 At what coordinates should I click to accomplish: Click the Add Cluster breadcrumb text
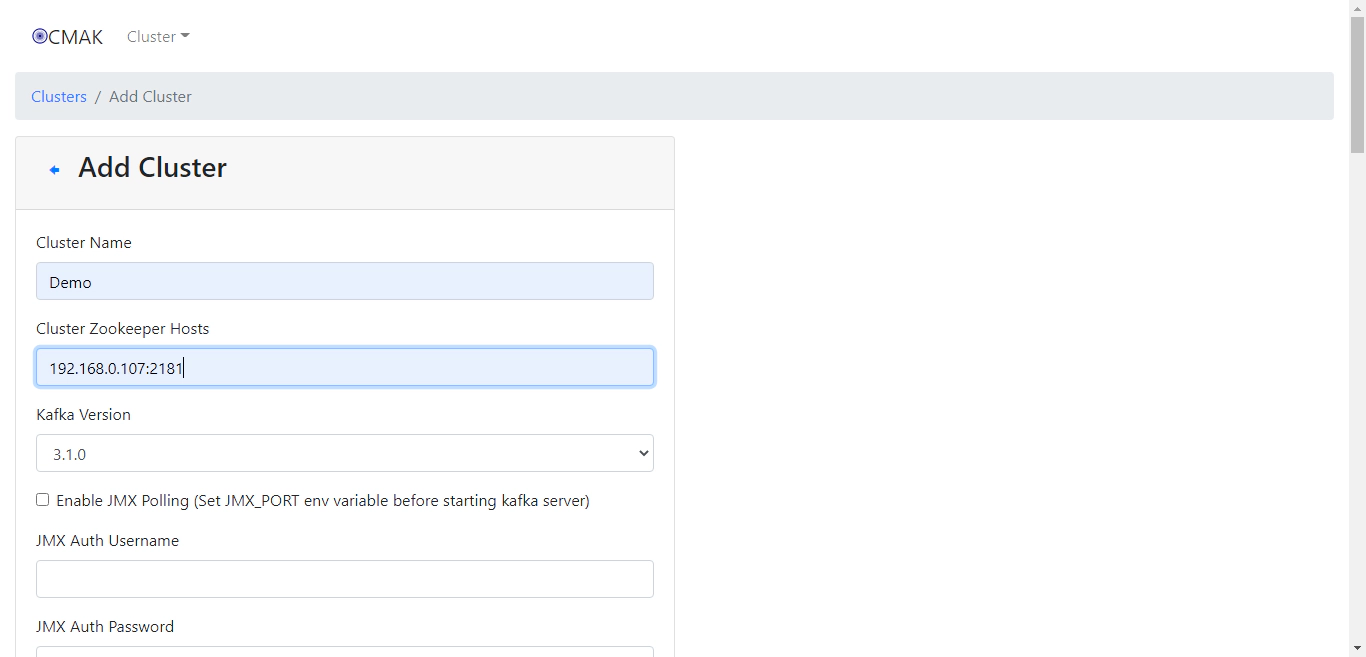(150, 97)
